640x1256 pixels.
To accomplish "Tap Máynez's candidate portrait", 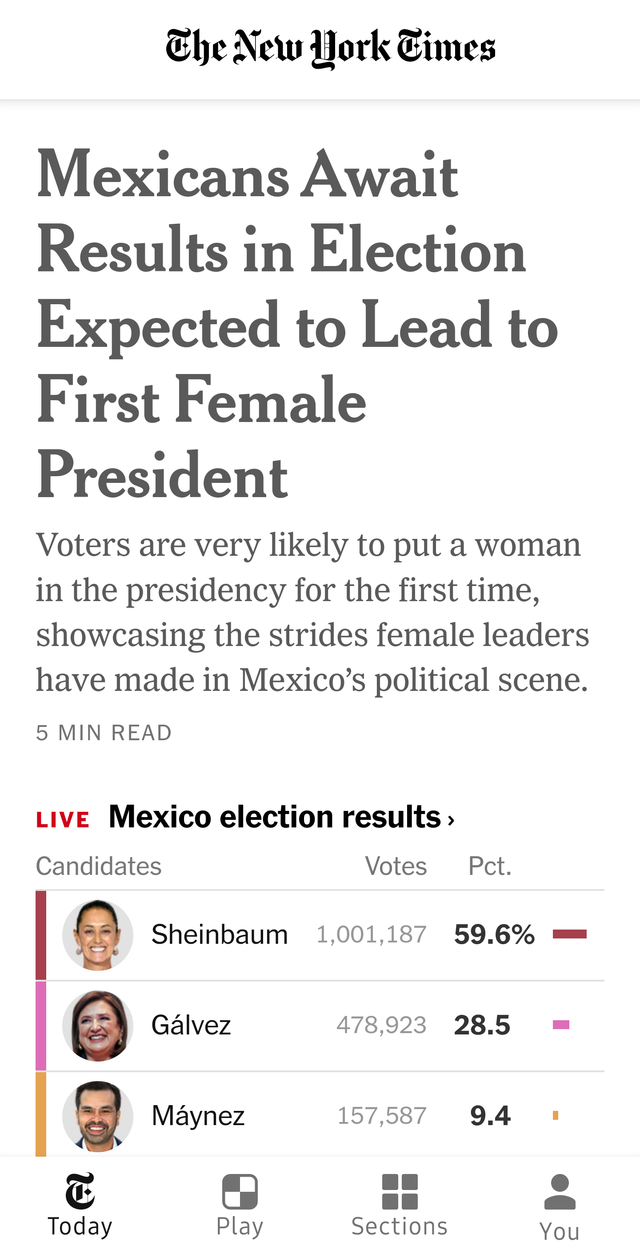I will point(97,1115).
